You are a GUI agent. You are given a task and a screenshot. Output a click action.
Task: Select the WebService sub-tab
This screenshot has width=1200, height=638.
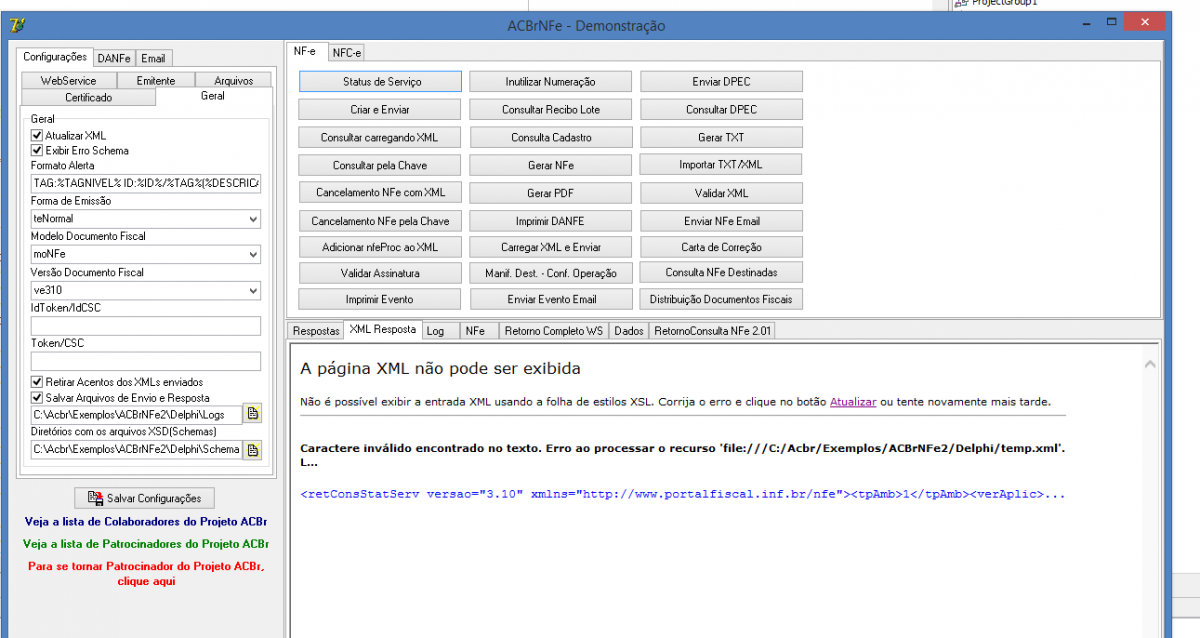(x=68, y=80)
